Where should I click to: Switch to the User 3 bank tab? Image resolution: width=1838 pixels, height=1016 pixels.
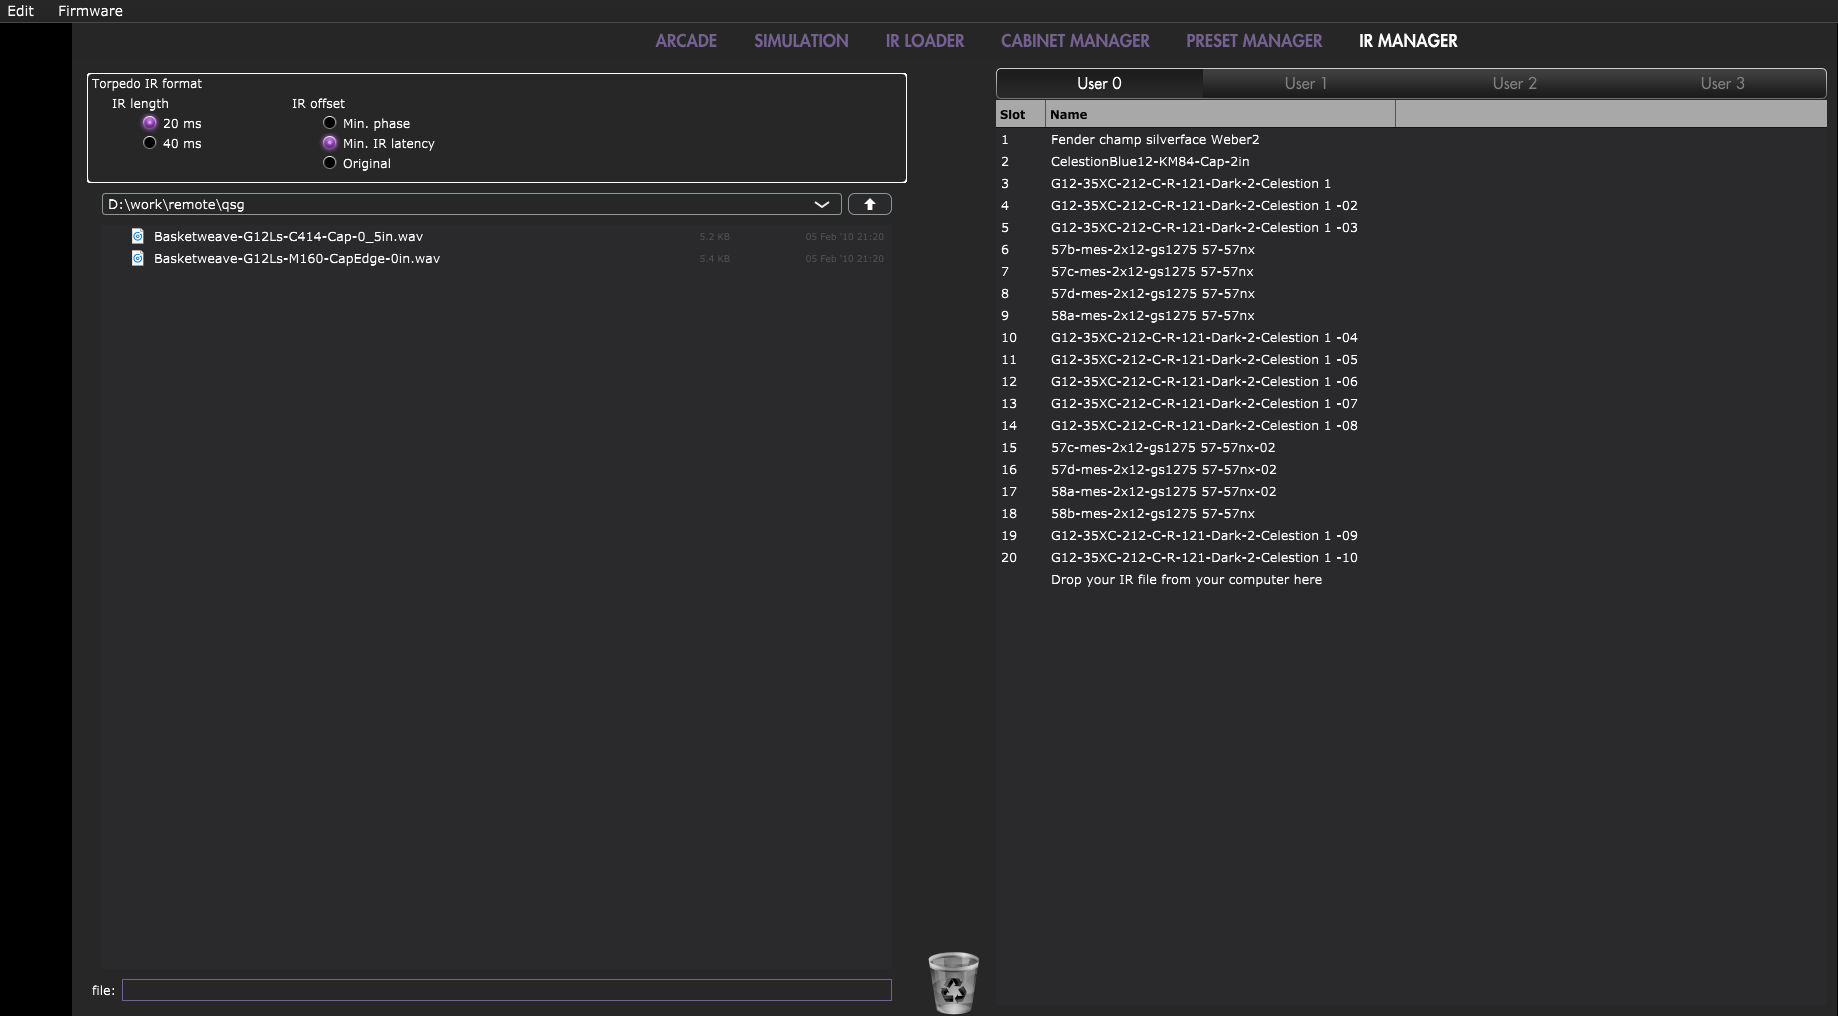pyautogui.click(x=1721, y=83)
